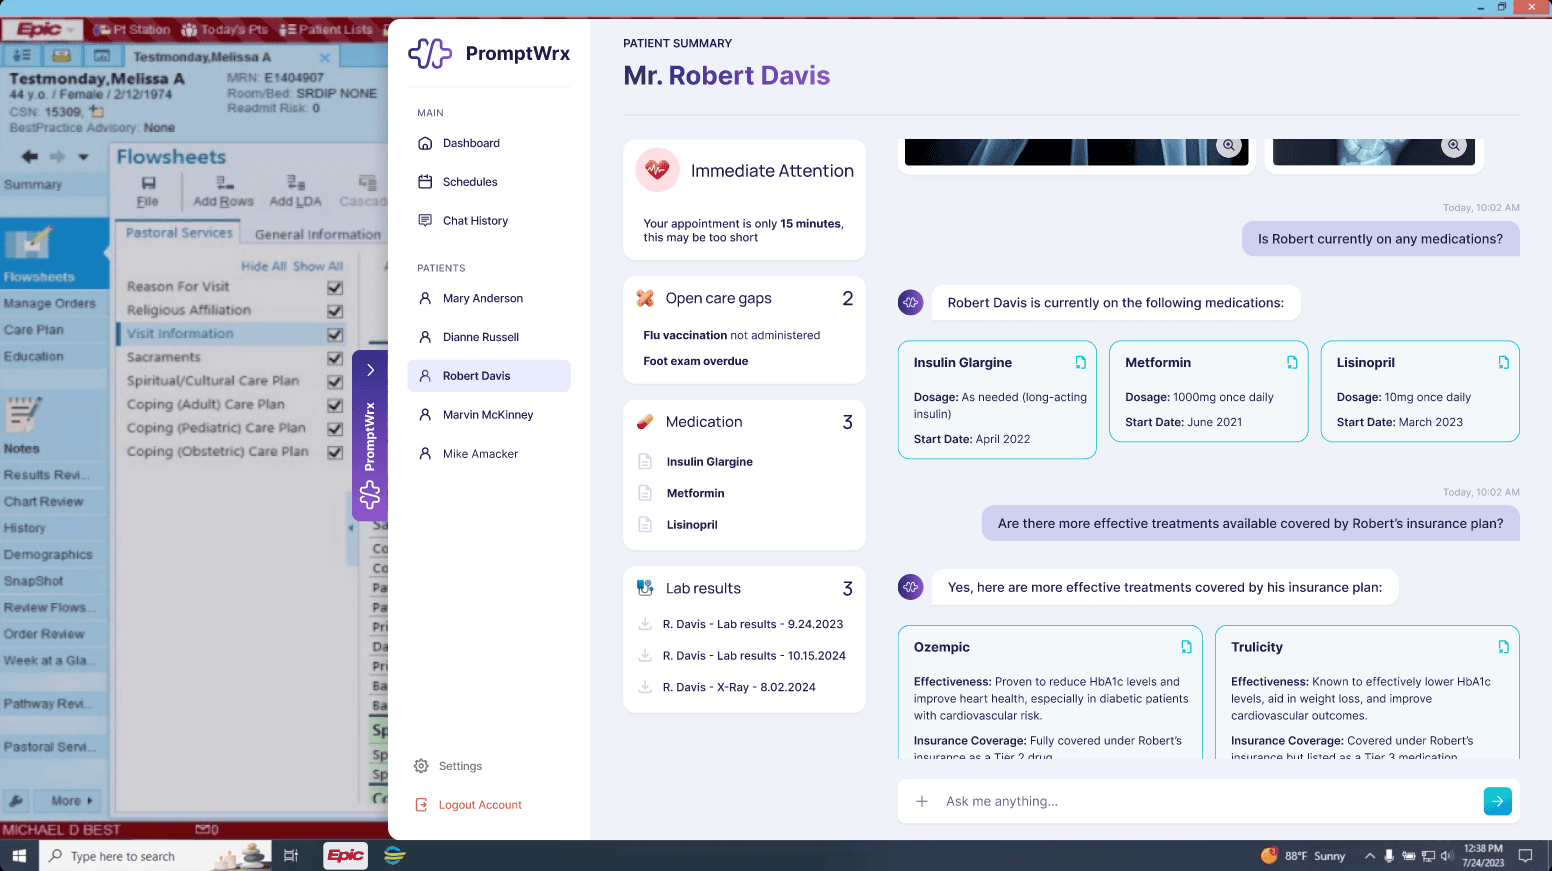Copy the Ozempic treatment card
The image size is (1552, 871).
tap(1186, 647)
